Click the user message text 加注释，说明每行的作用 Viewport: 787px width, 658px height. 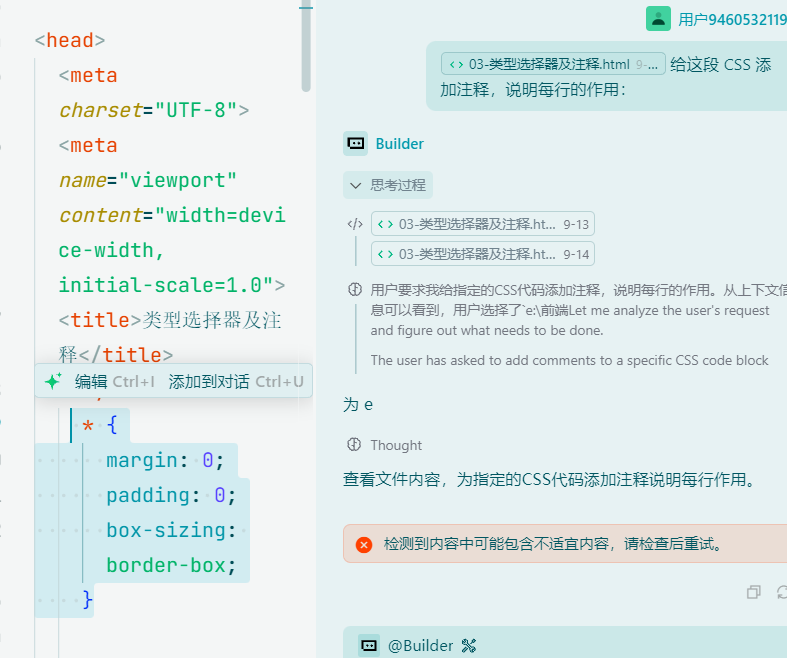533,90
